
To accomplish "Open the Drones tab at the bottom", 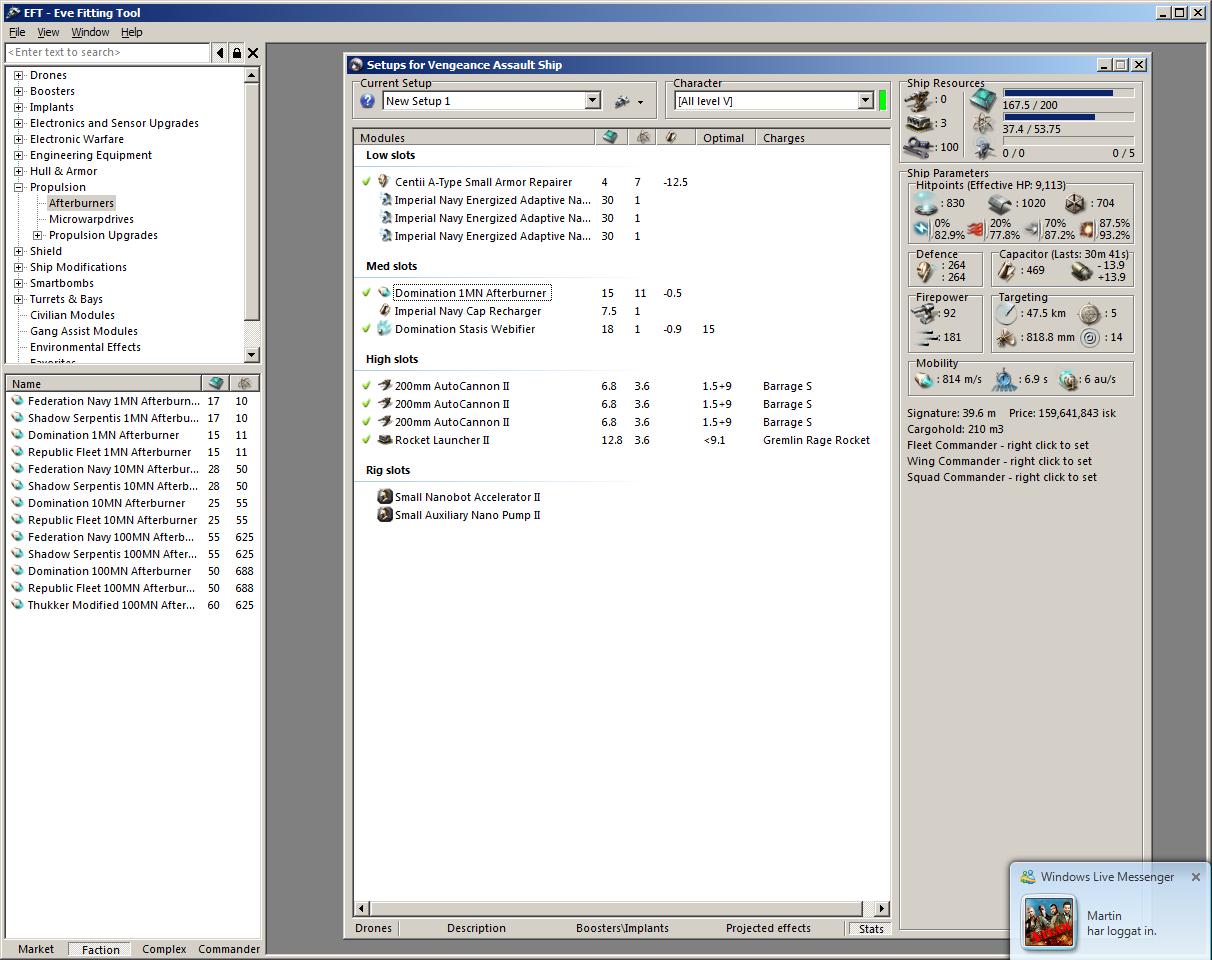I will [x=374, y=928].
